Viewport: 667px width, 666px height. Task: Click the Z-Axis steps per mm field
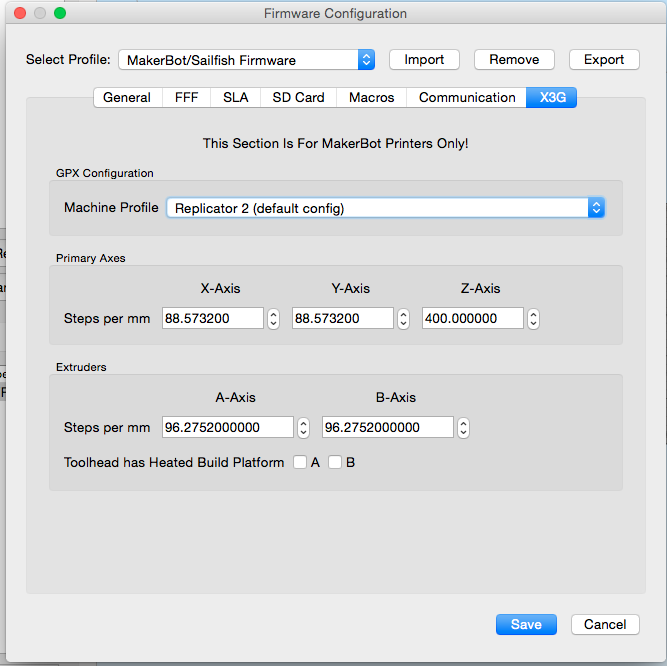click(473, 318)
